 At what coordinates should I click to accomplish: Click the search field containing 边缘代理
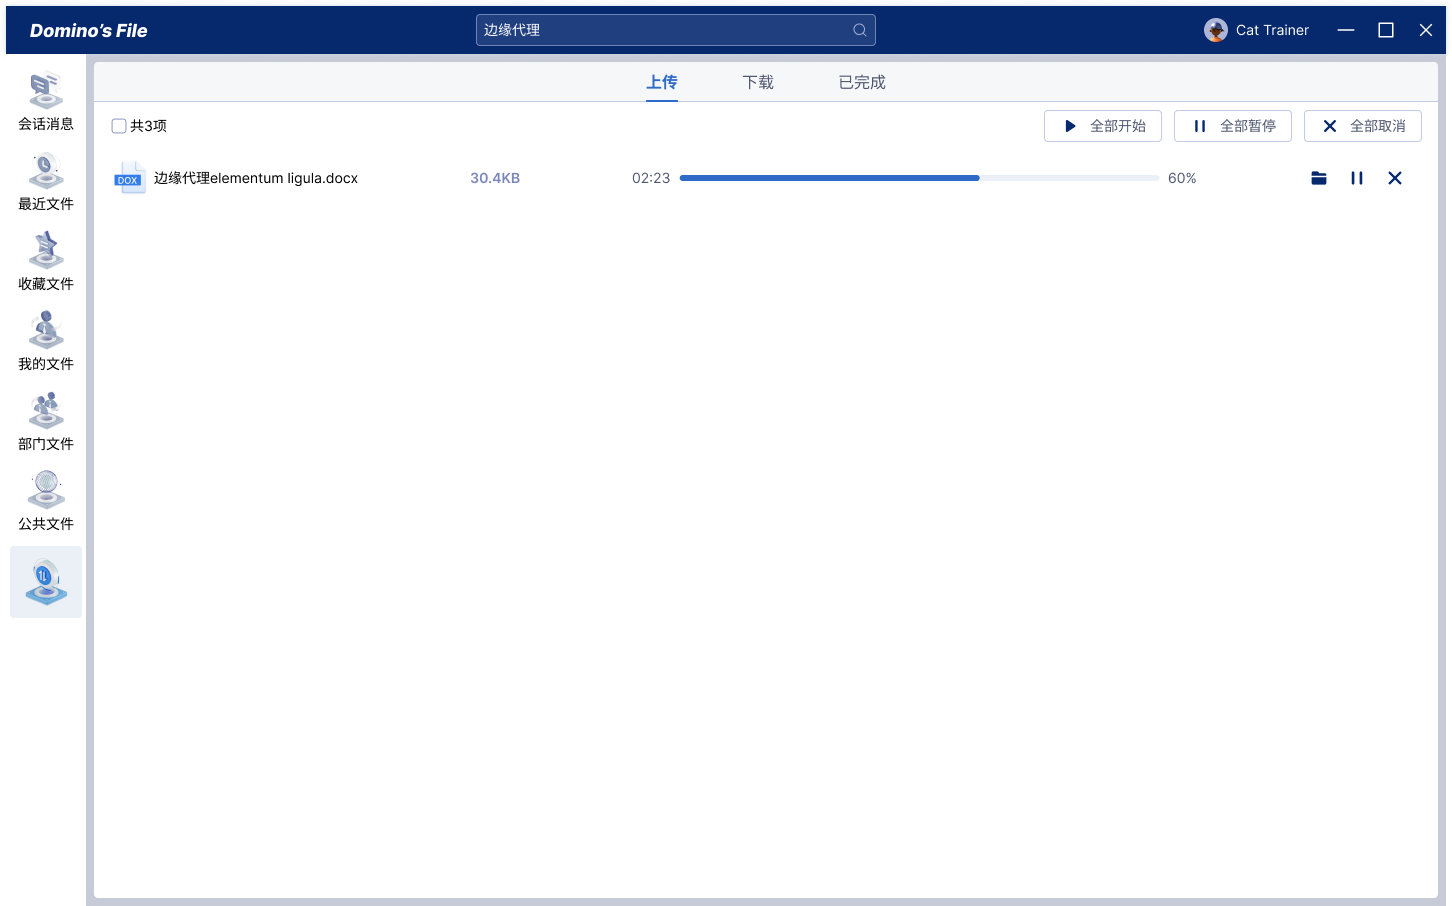[x=660, y=30]
